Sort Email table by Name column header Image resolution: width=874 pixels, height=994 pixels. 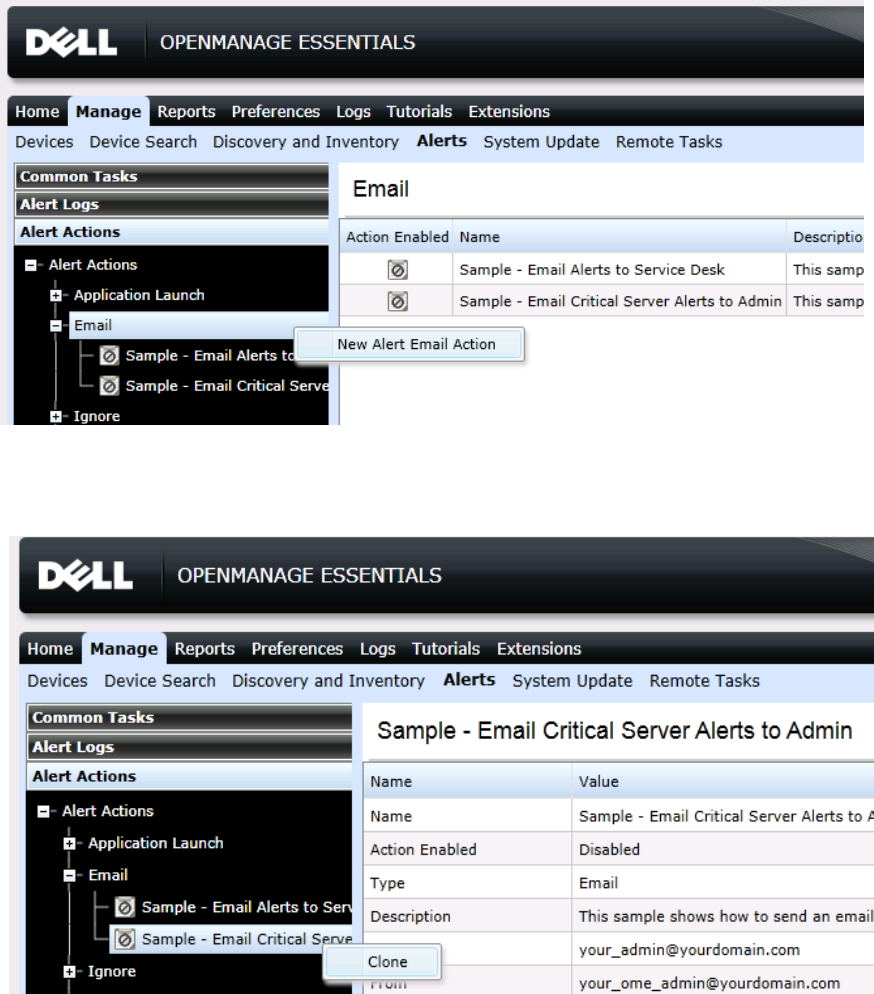[620, 237]
